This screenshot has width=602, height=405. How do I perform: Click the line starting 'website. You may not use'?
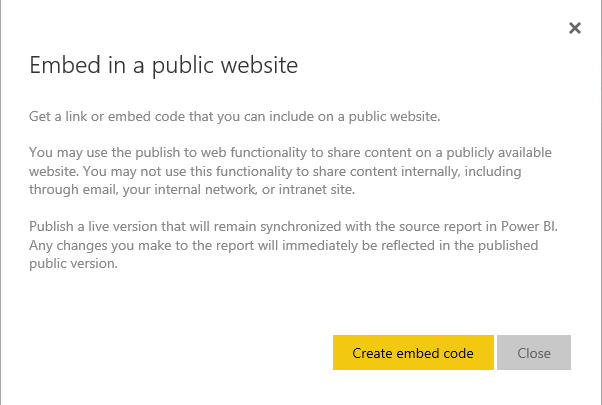click(x=275, y=171)
